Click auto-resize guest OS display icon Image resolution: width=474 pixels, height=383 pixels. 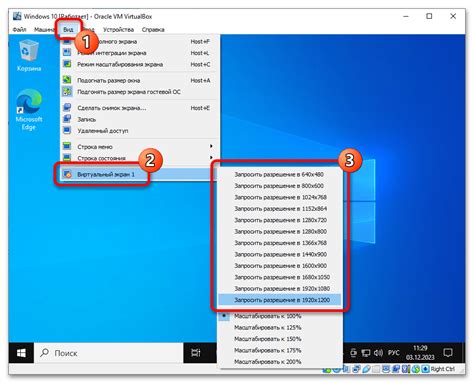pos(67,91)
